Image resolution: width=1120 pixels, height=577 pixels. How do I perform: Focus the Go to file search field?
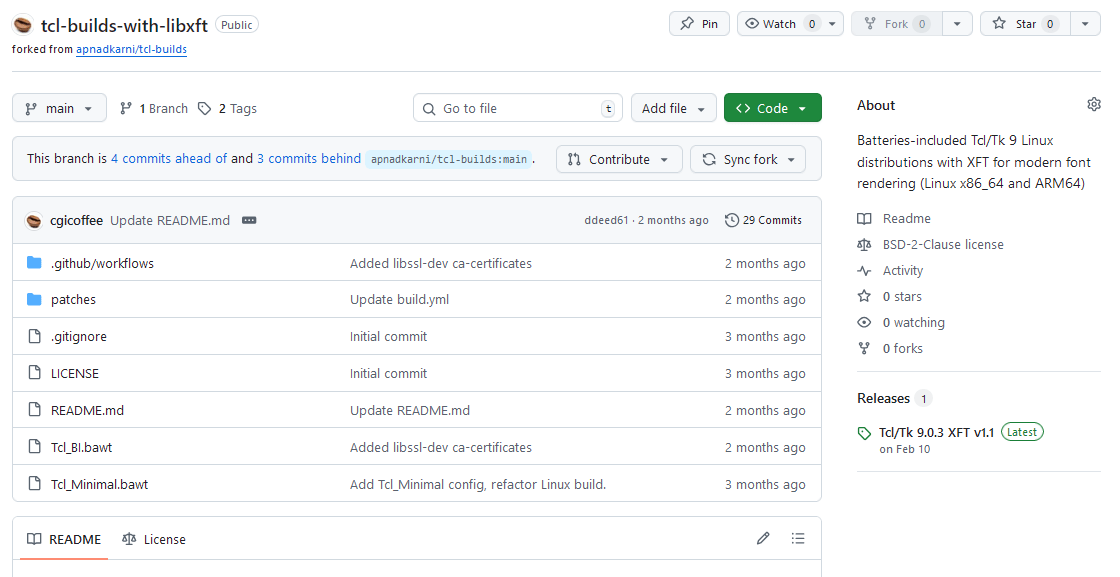517,108
